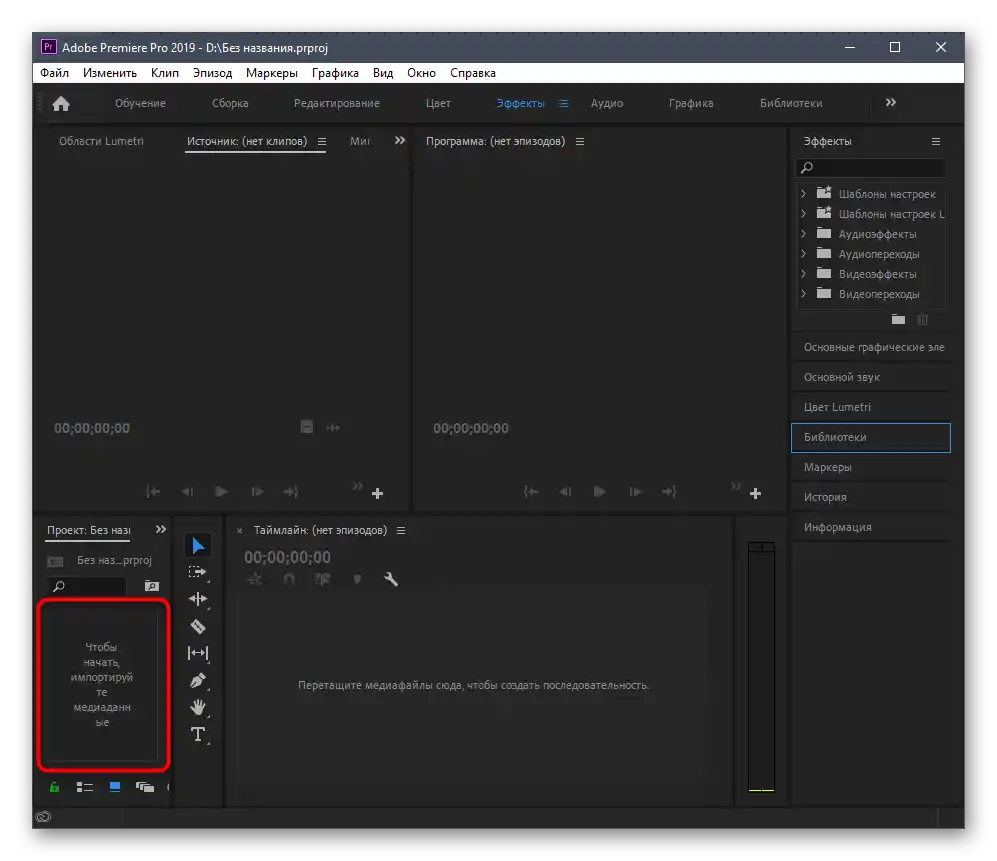Select the Type tool
The height and width of the screenshot is (861, 997).
[x=198, y=734]
